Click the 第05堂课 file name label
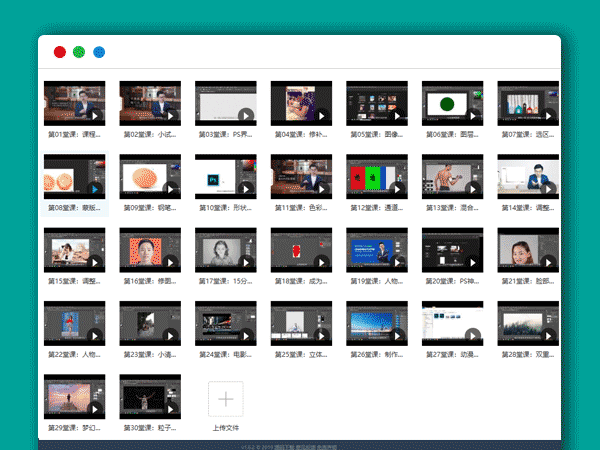 [377, 134]
